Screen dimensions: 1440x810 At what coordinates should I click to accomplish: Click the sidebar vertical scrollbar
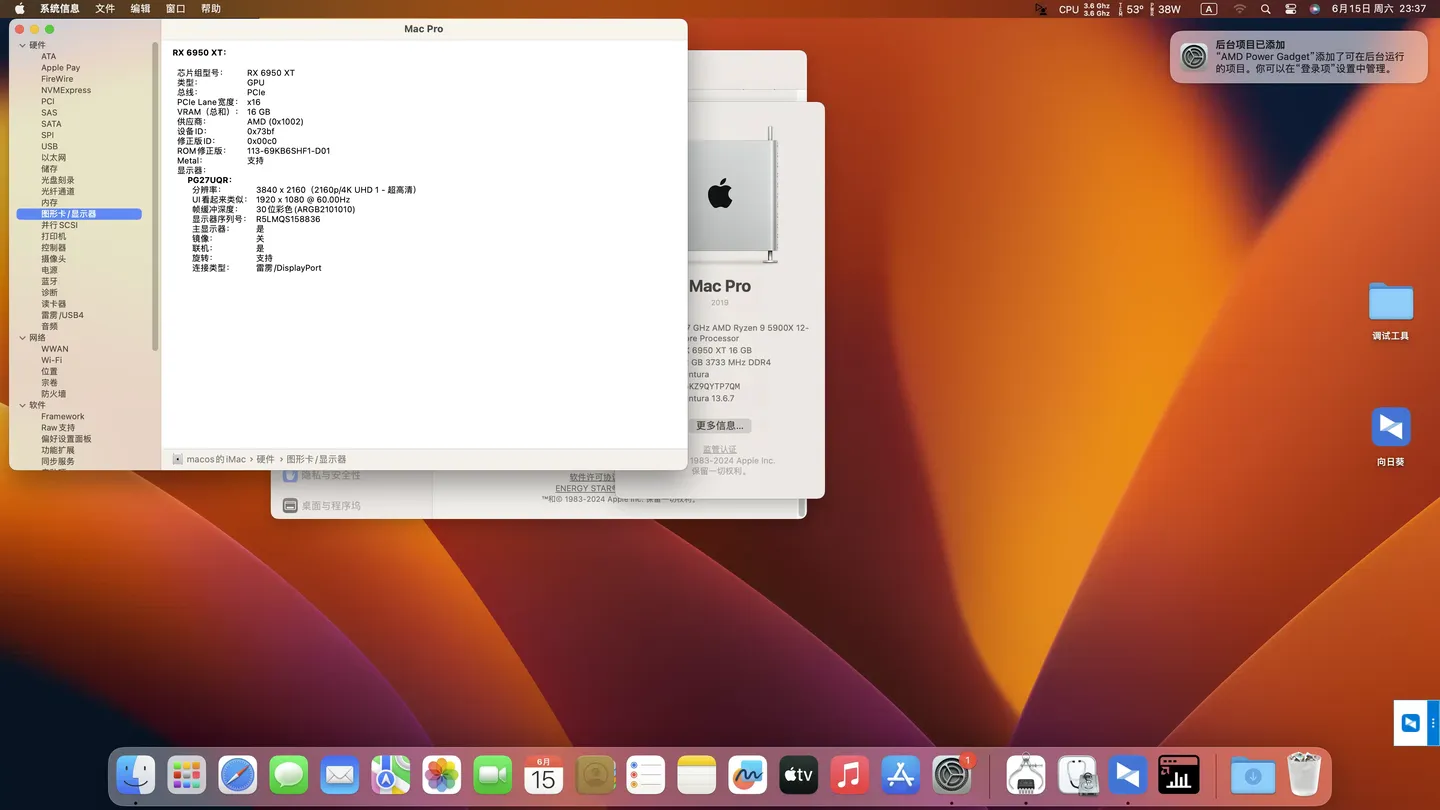tap(155, 195)
